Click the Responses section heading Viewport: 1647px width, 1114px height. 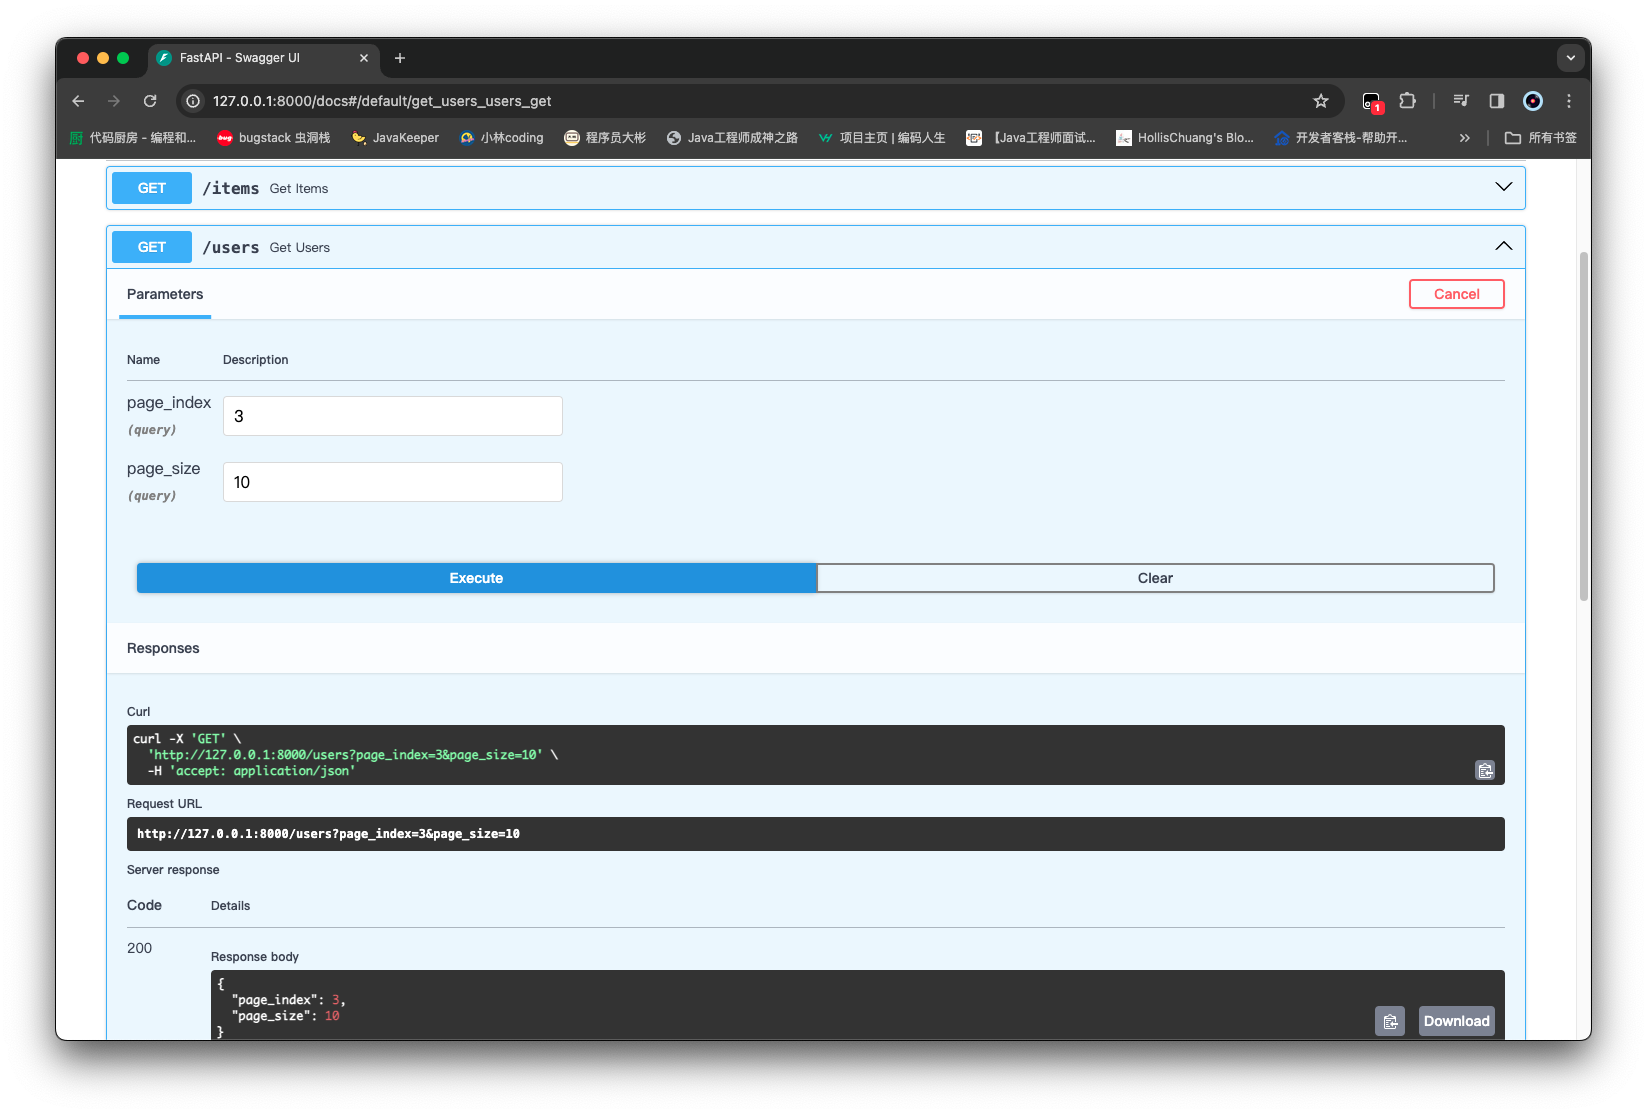pyautogui.click(x=163, y=648)
